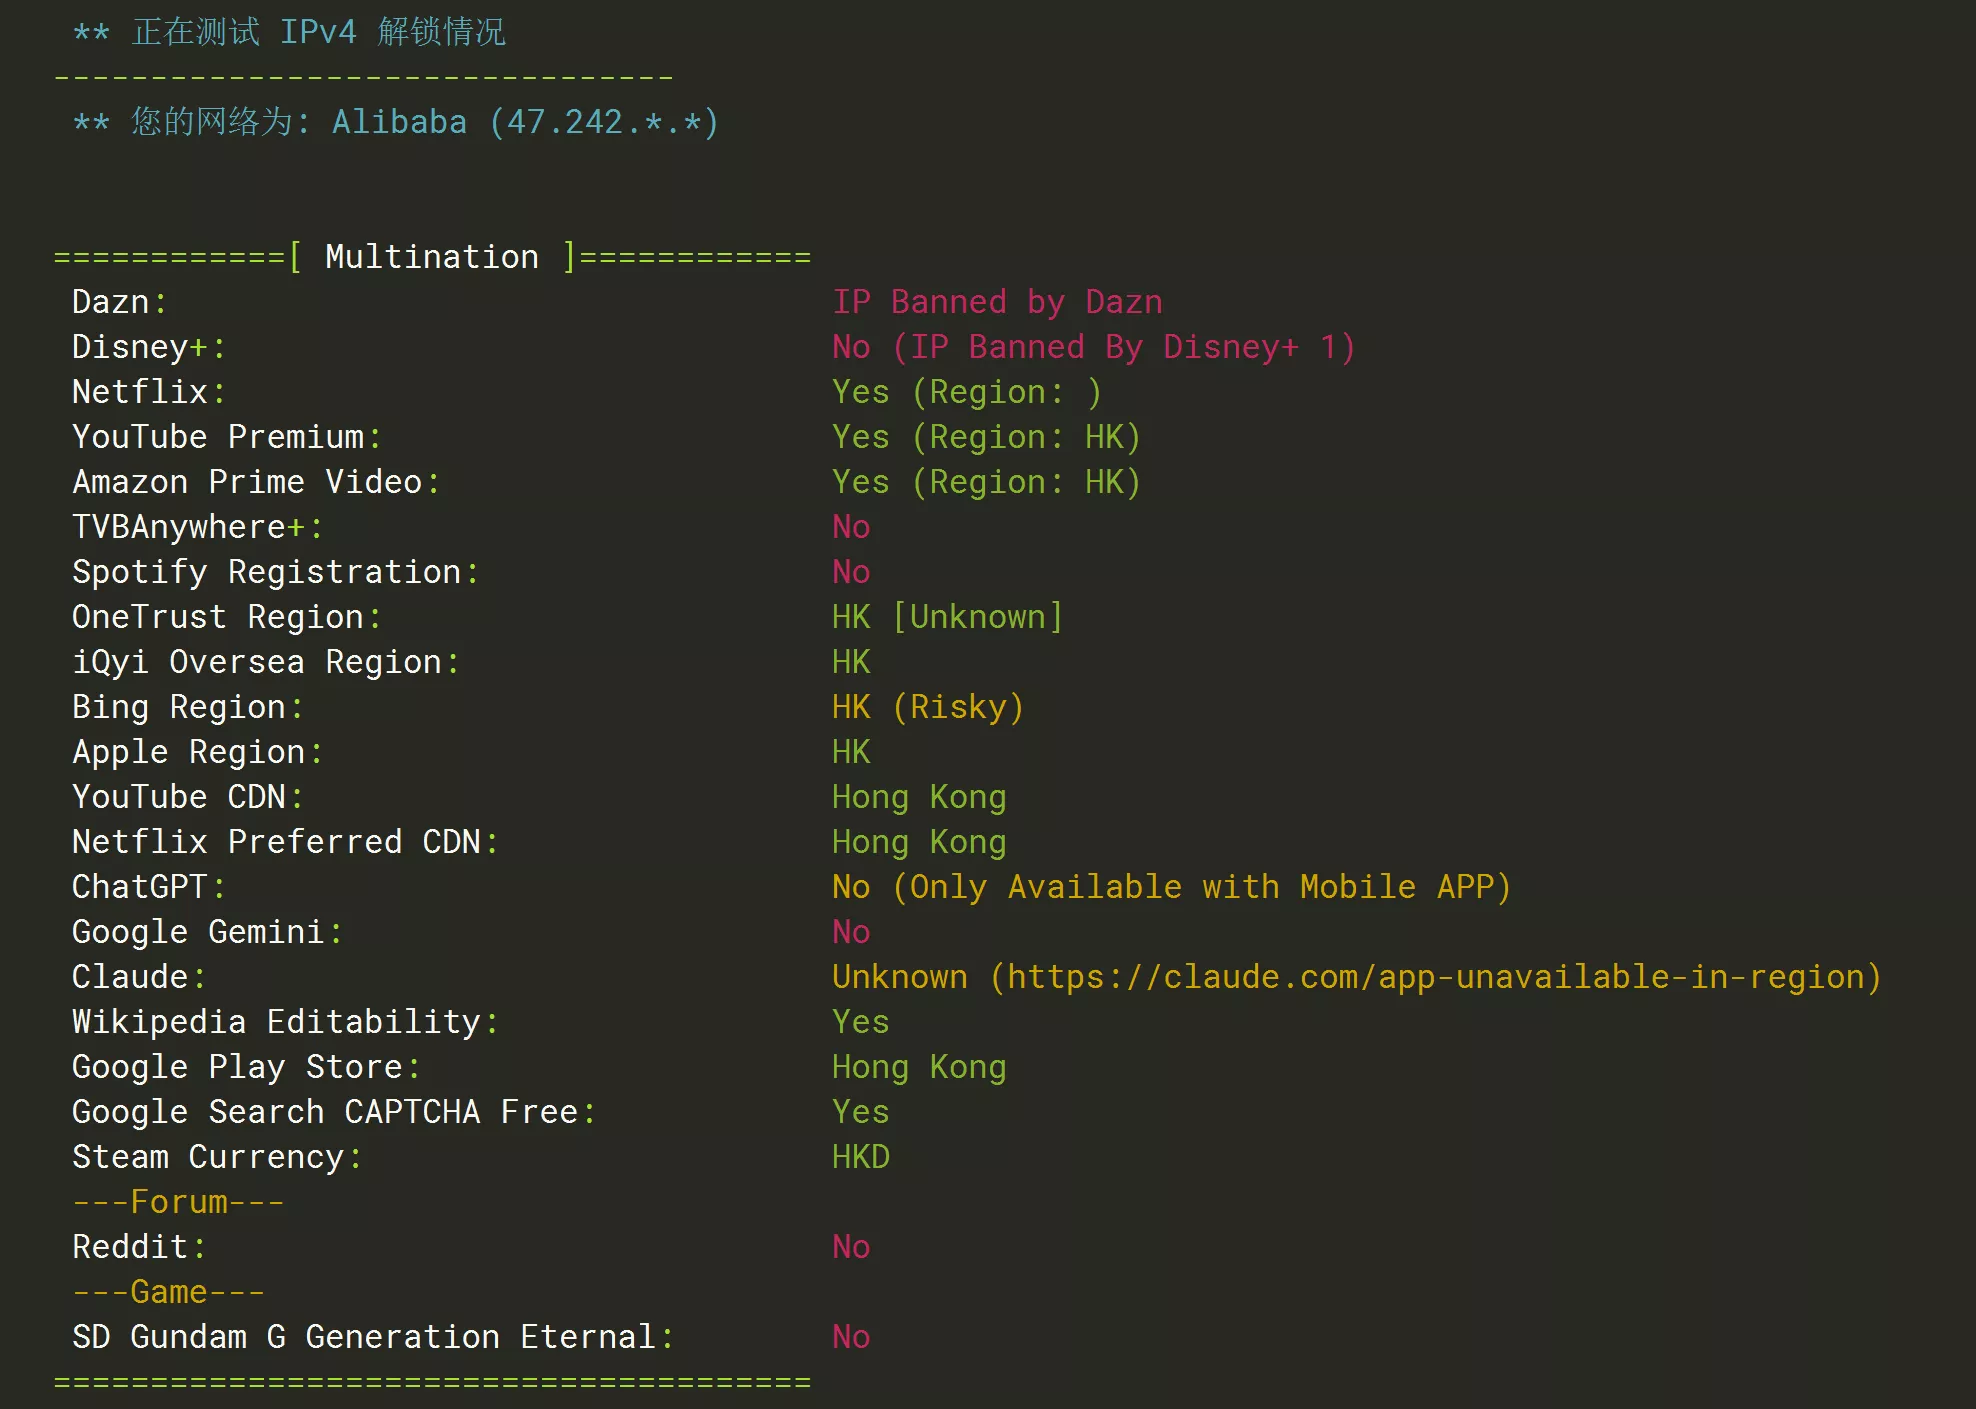Click the Netflix service label
Viewport: 1976px width, 1409px height.
[140, 392]
